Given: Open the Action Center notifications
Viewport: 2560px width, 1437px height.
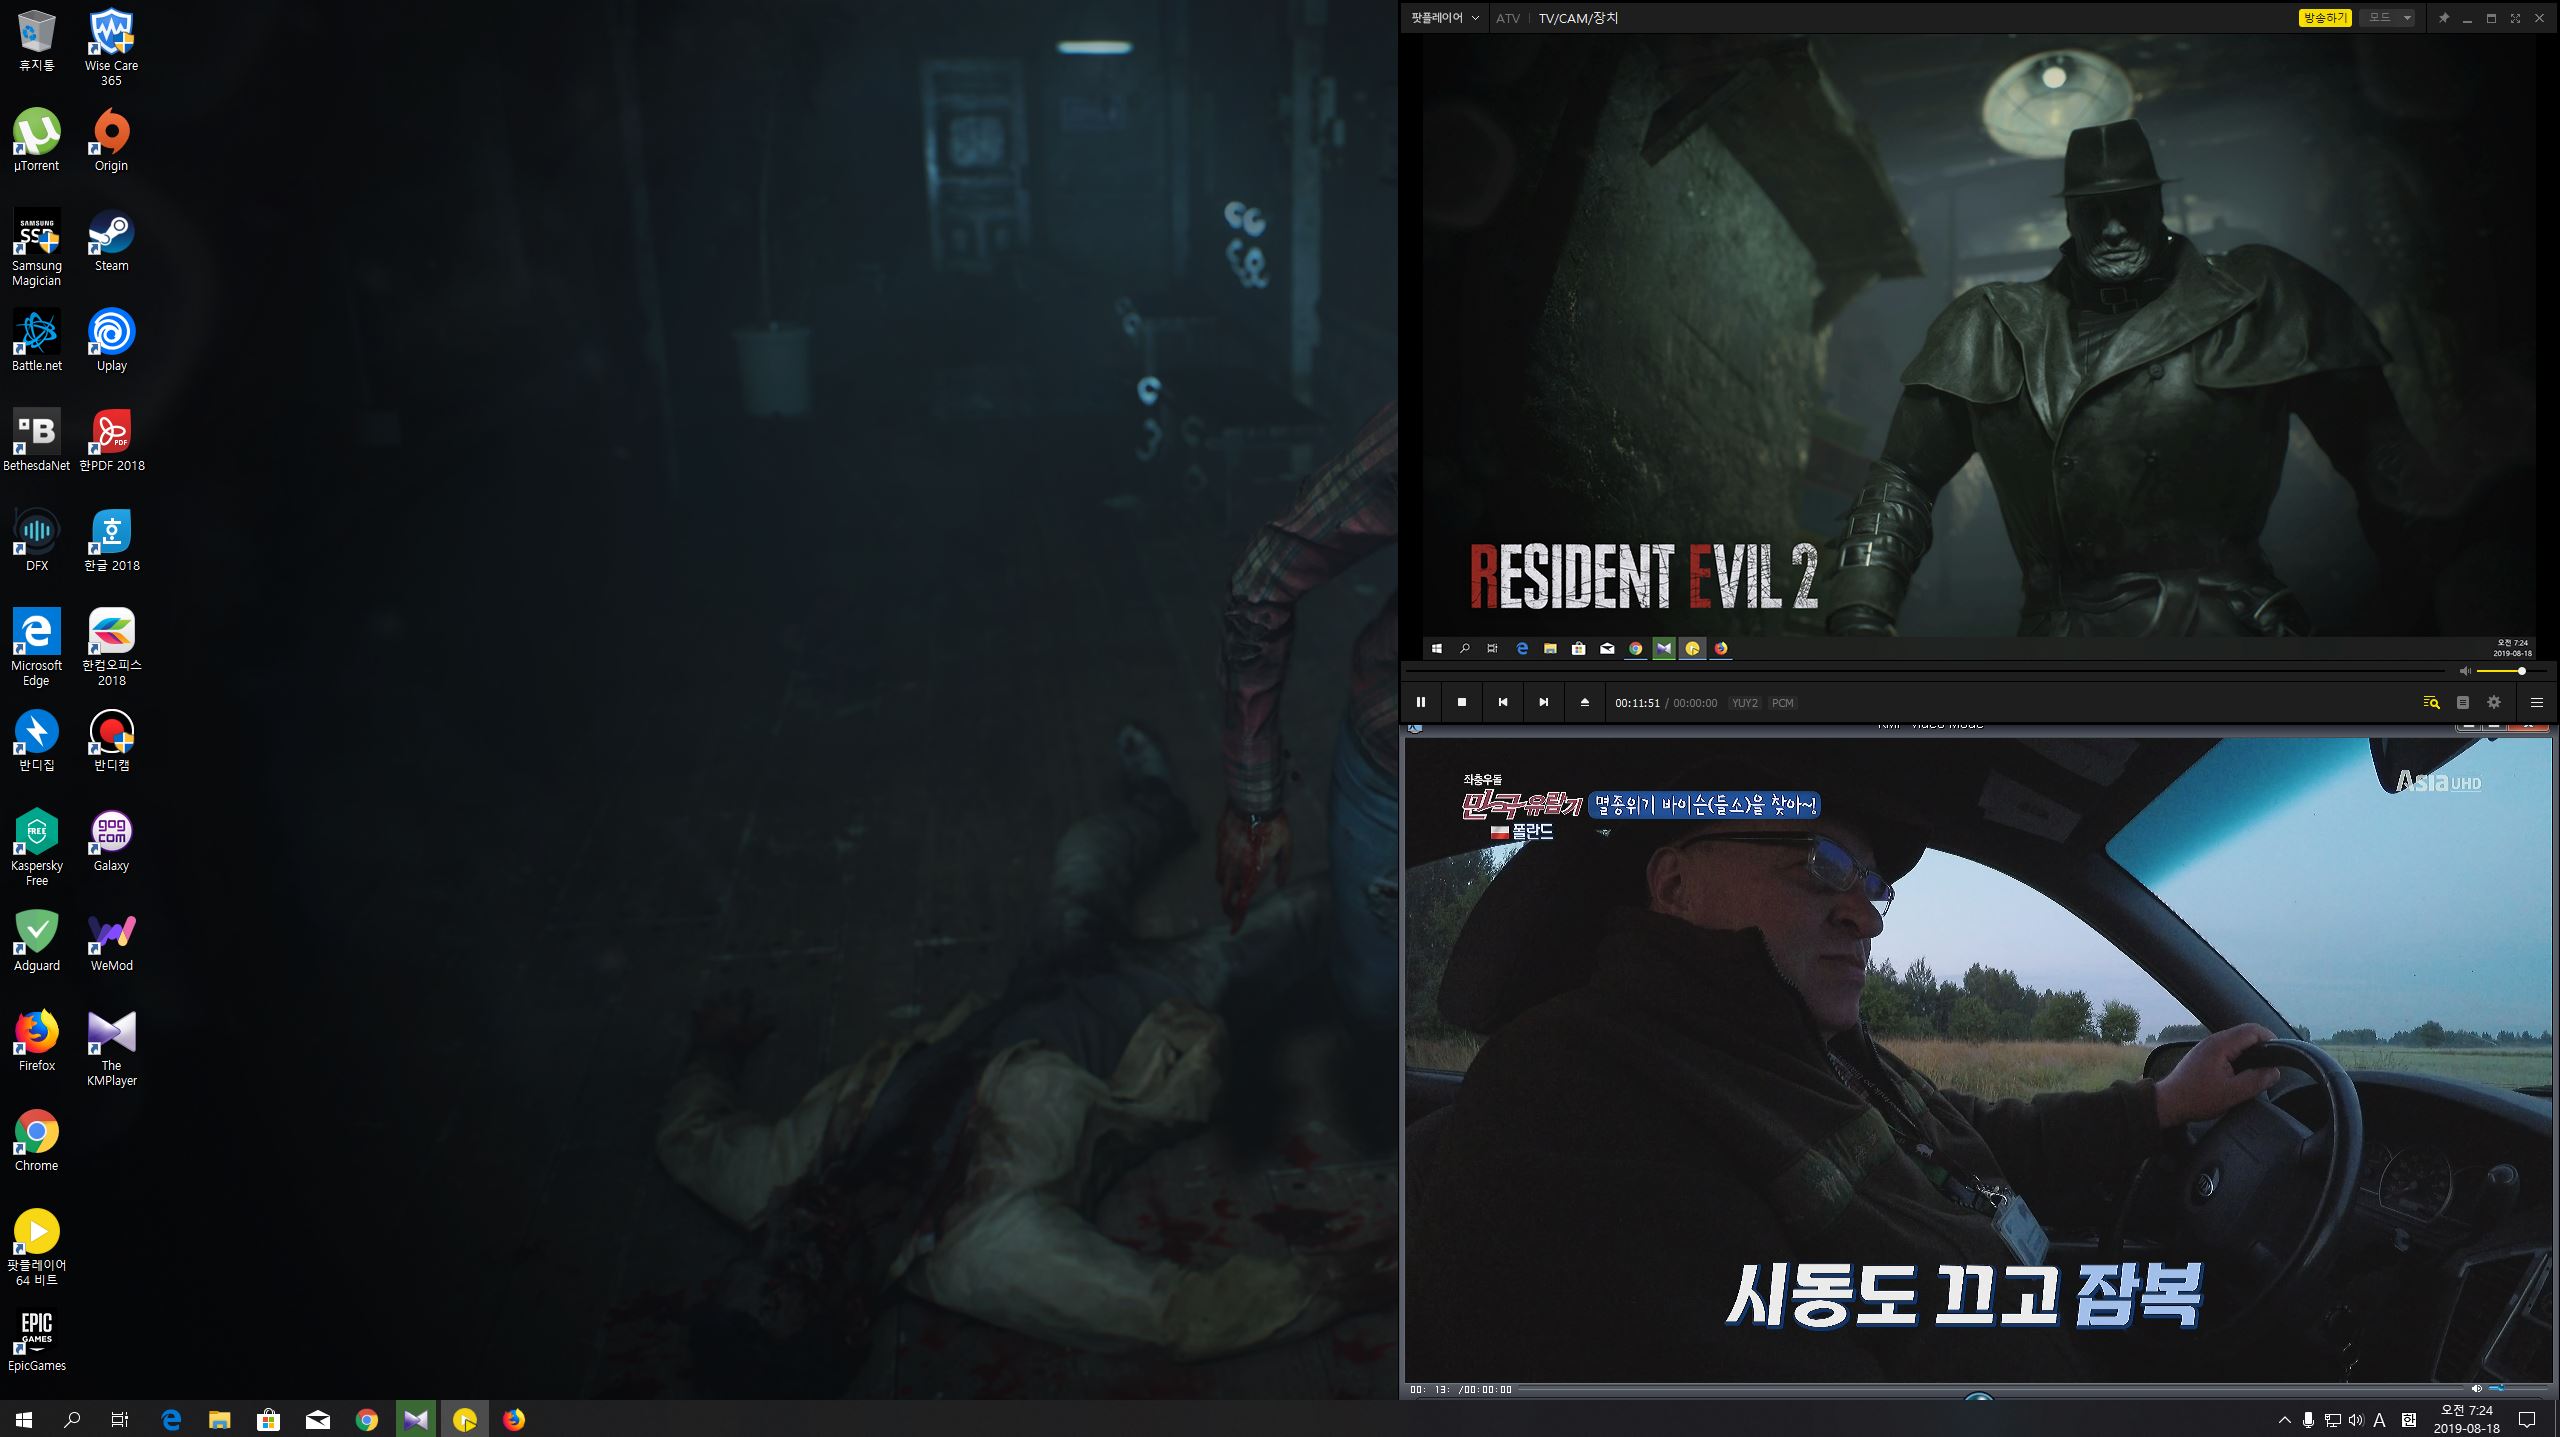Looking at the screenshot, I should point(2527,1420).
